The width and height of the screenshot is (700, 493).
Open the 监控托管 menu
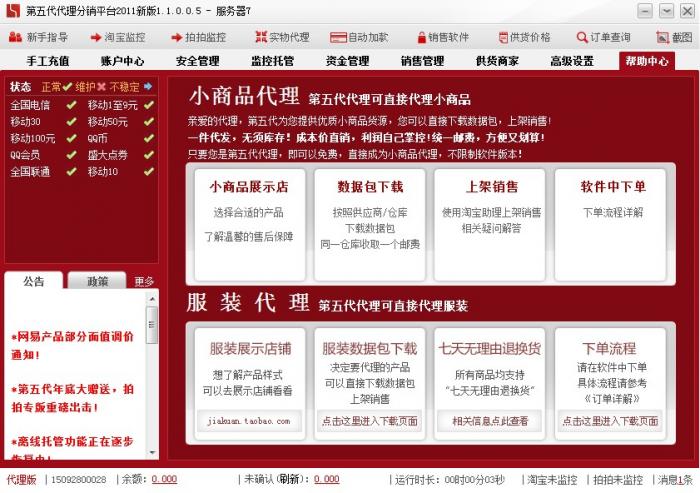pyautogui.click(x=272, y=61)
